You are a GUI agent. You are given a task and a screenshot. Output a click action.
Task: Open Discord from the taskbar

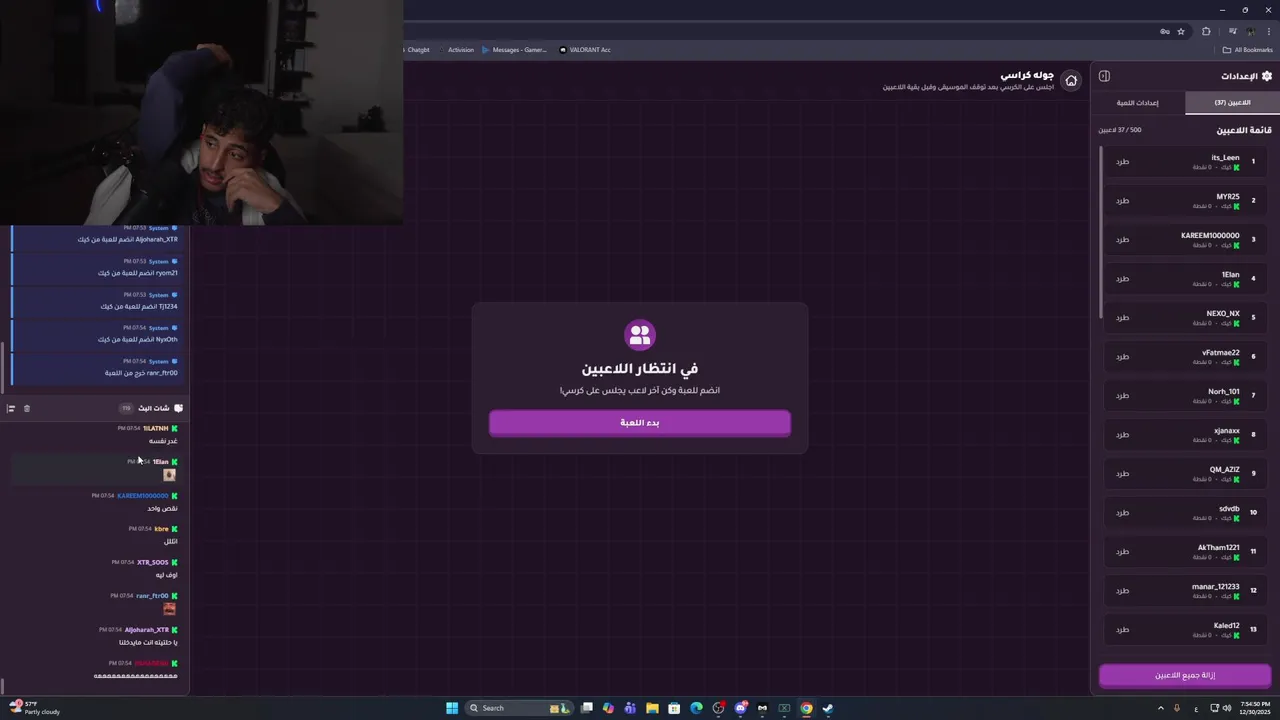[740, 708]
